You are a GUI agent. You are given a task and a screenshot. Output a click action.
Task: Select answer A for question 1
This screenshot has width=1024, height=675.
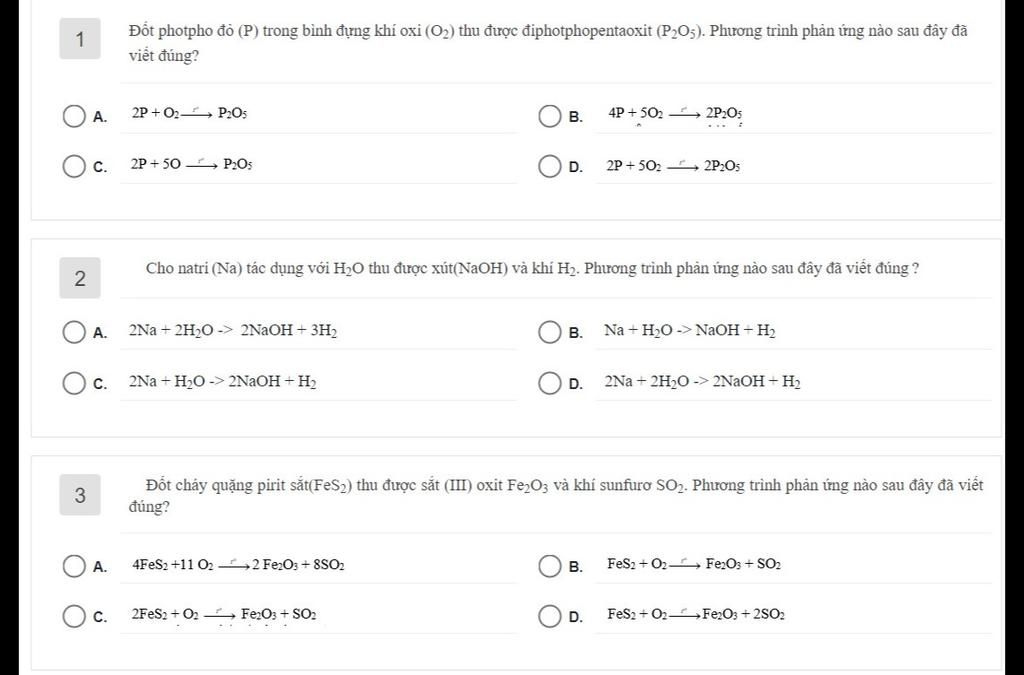click(74, 116)
